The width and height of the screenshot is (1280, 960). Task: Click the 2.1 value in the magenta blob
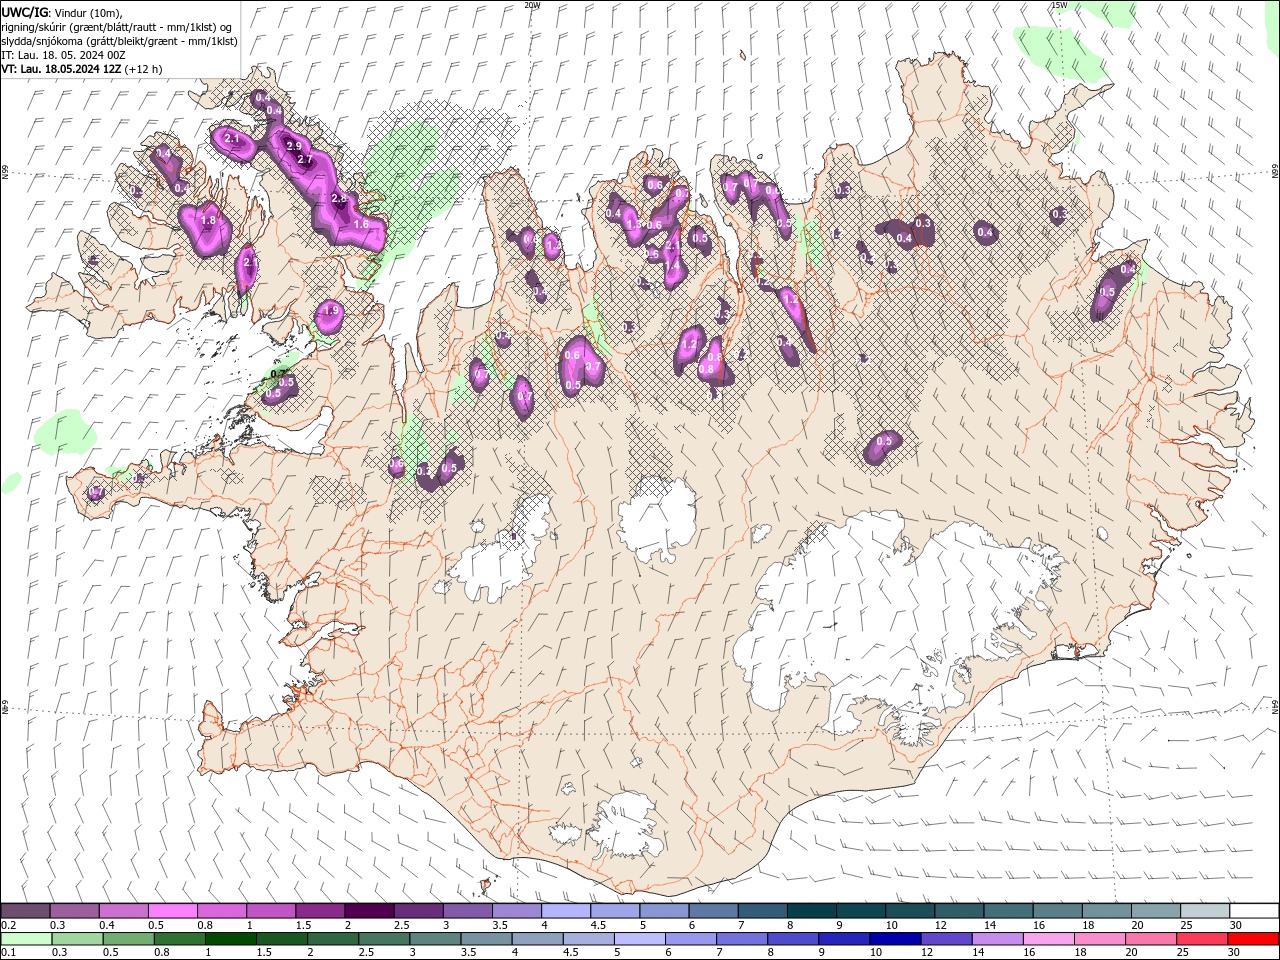coord(232,138)
